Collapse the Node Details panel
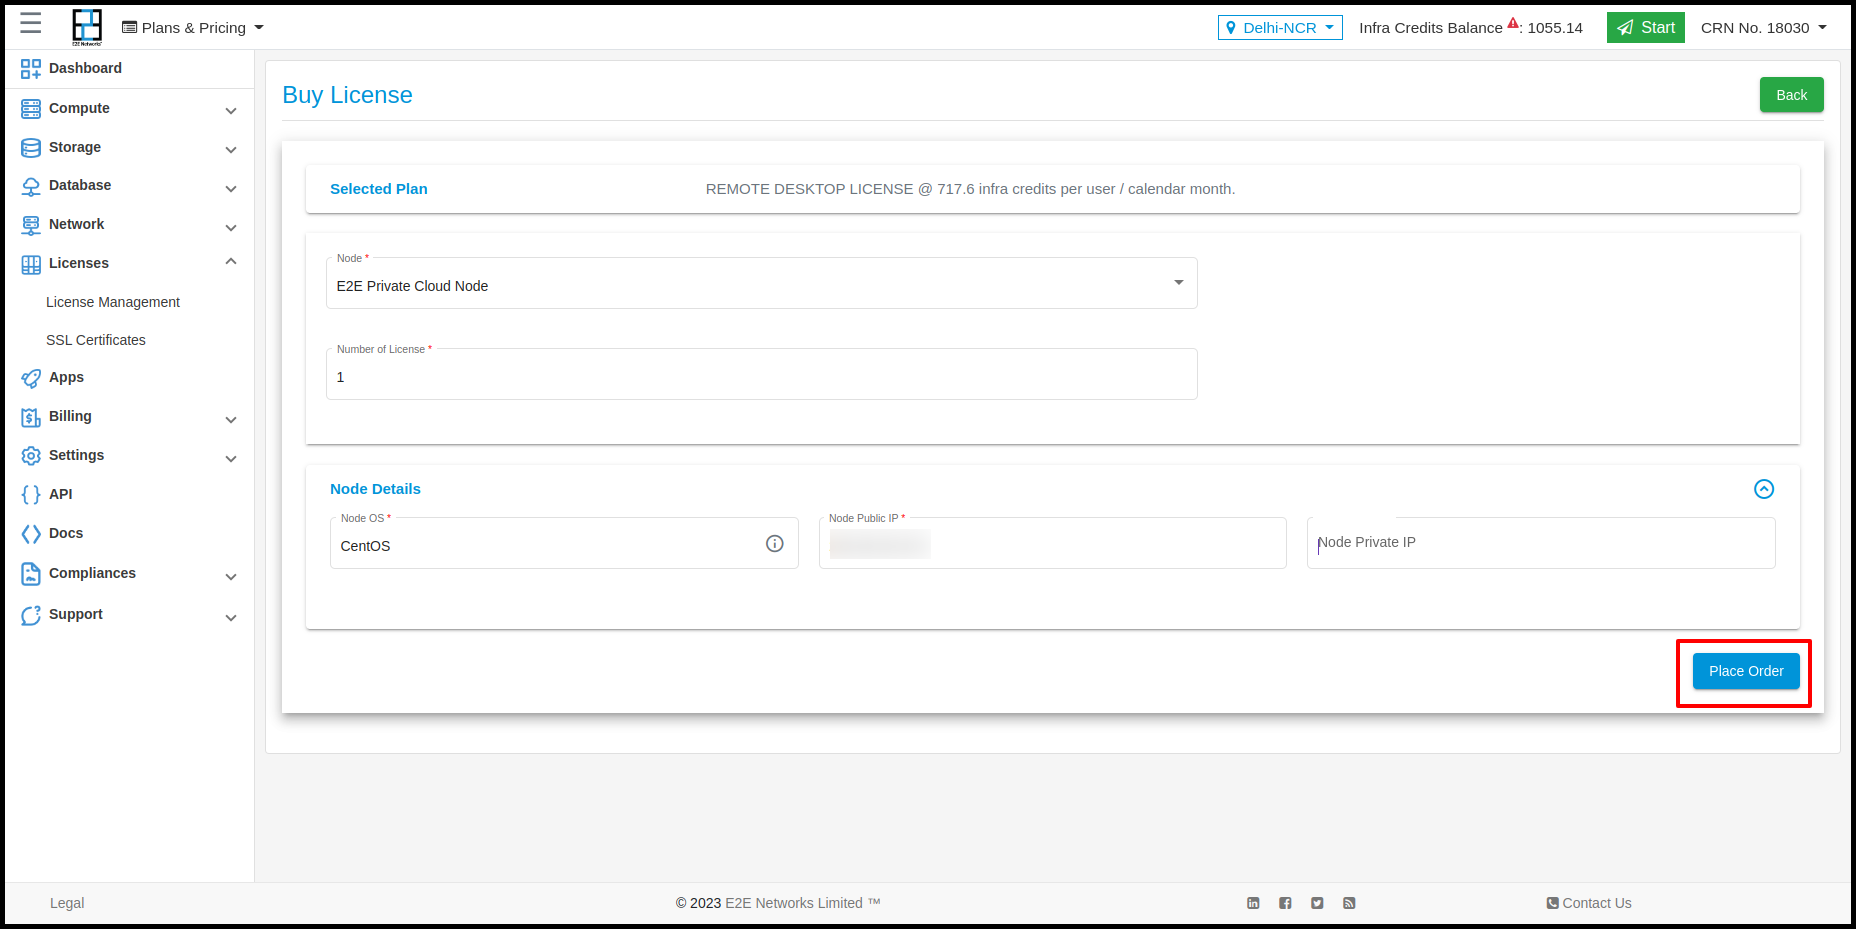Image resolution: width=1856 pixels, height=929 pixels. tap(1764, 489)
